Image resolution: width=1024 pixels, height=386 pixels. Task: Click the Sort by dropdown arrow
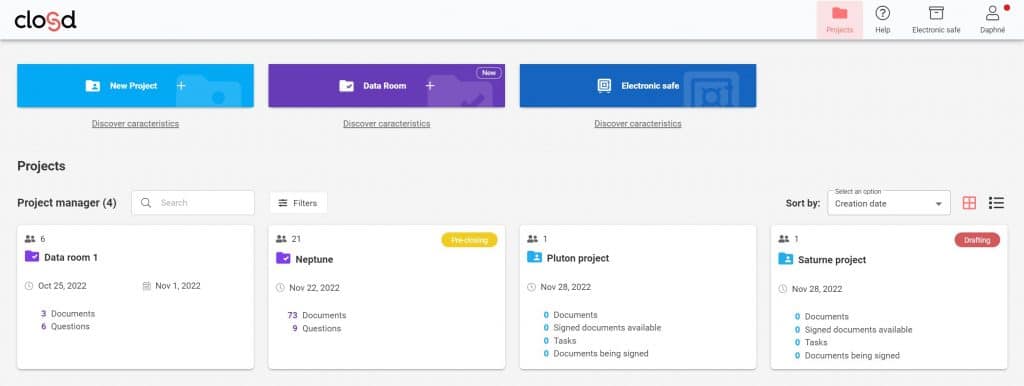tap(938, 204)
